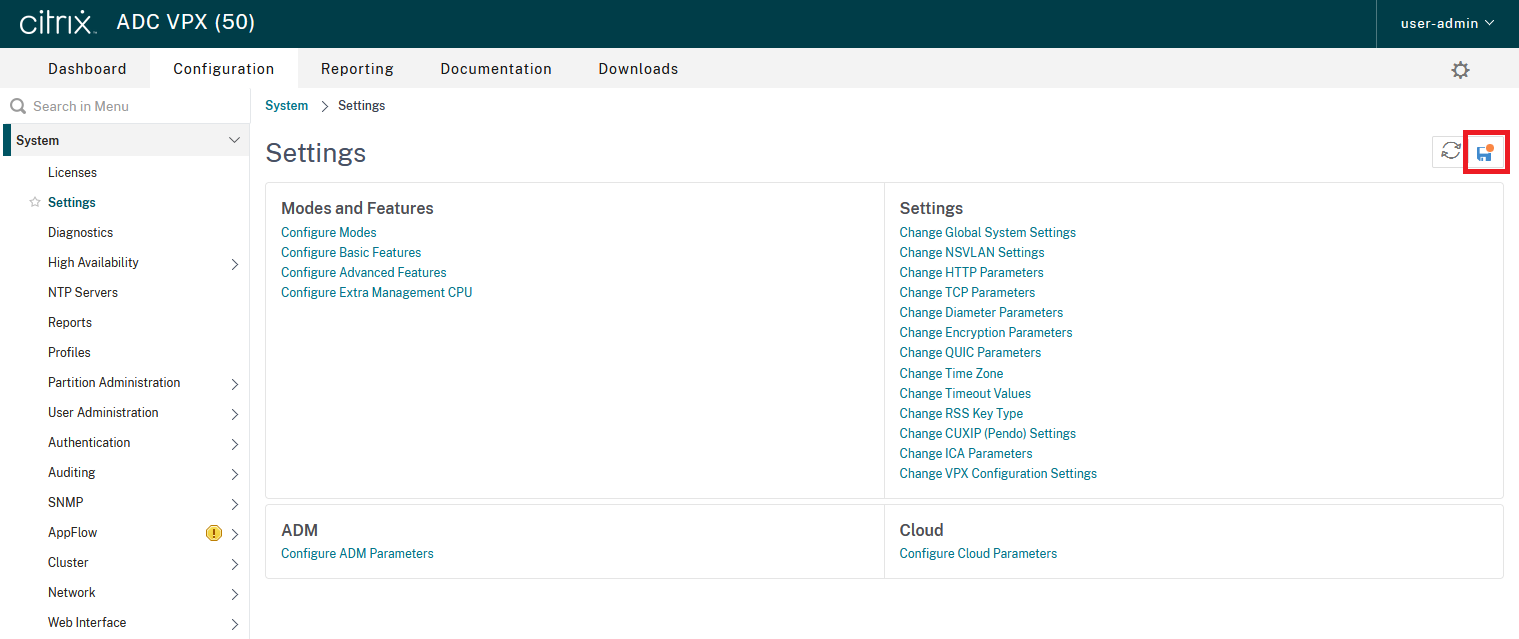Select Licenses in the System menu
The height and width of the screenshot is (639, 1519).
72,172
